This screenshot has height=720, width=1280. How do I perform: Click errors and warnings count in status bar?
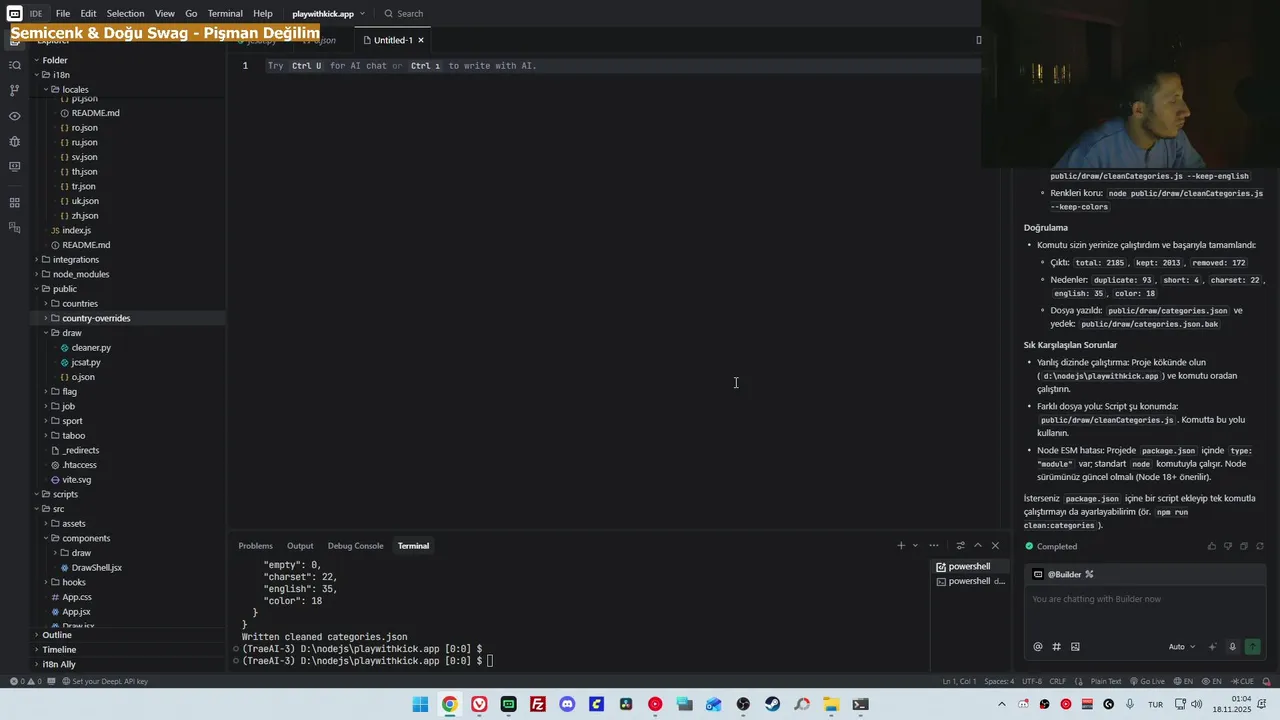point(25,682)
